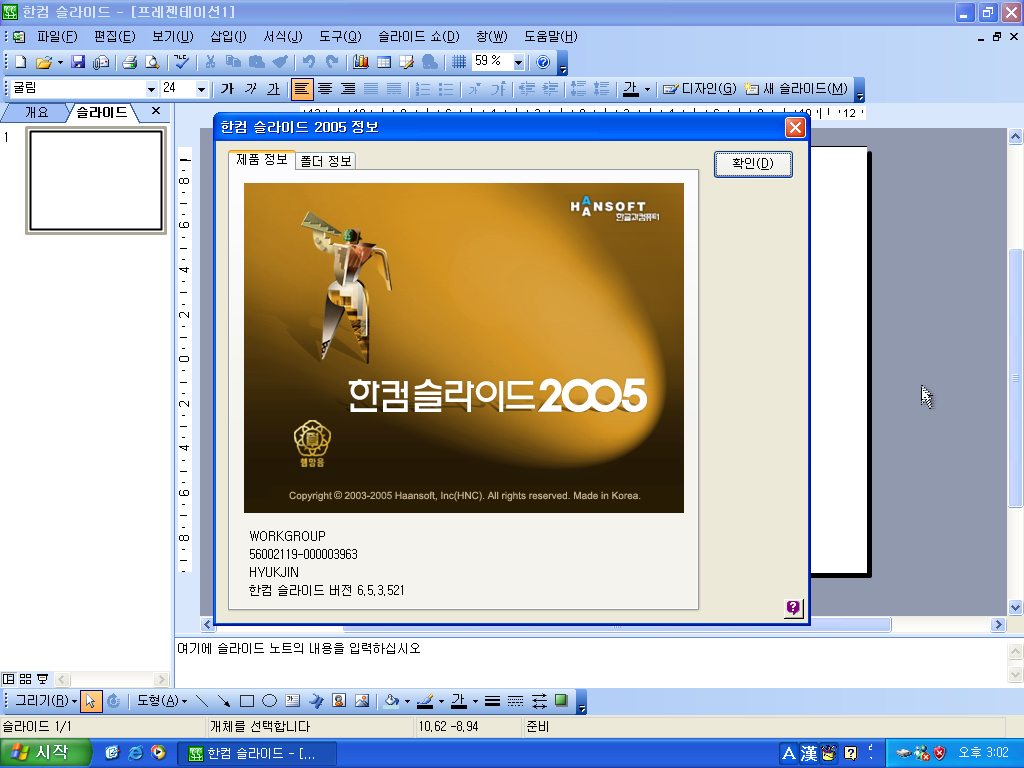Open dash style options icon

515,701
